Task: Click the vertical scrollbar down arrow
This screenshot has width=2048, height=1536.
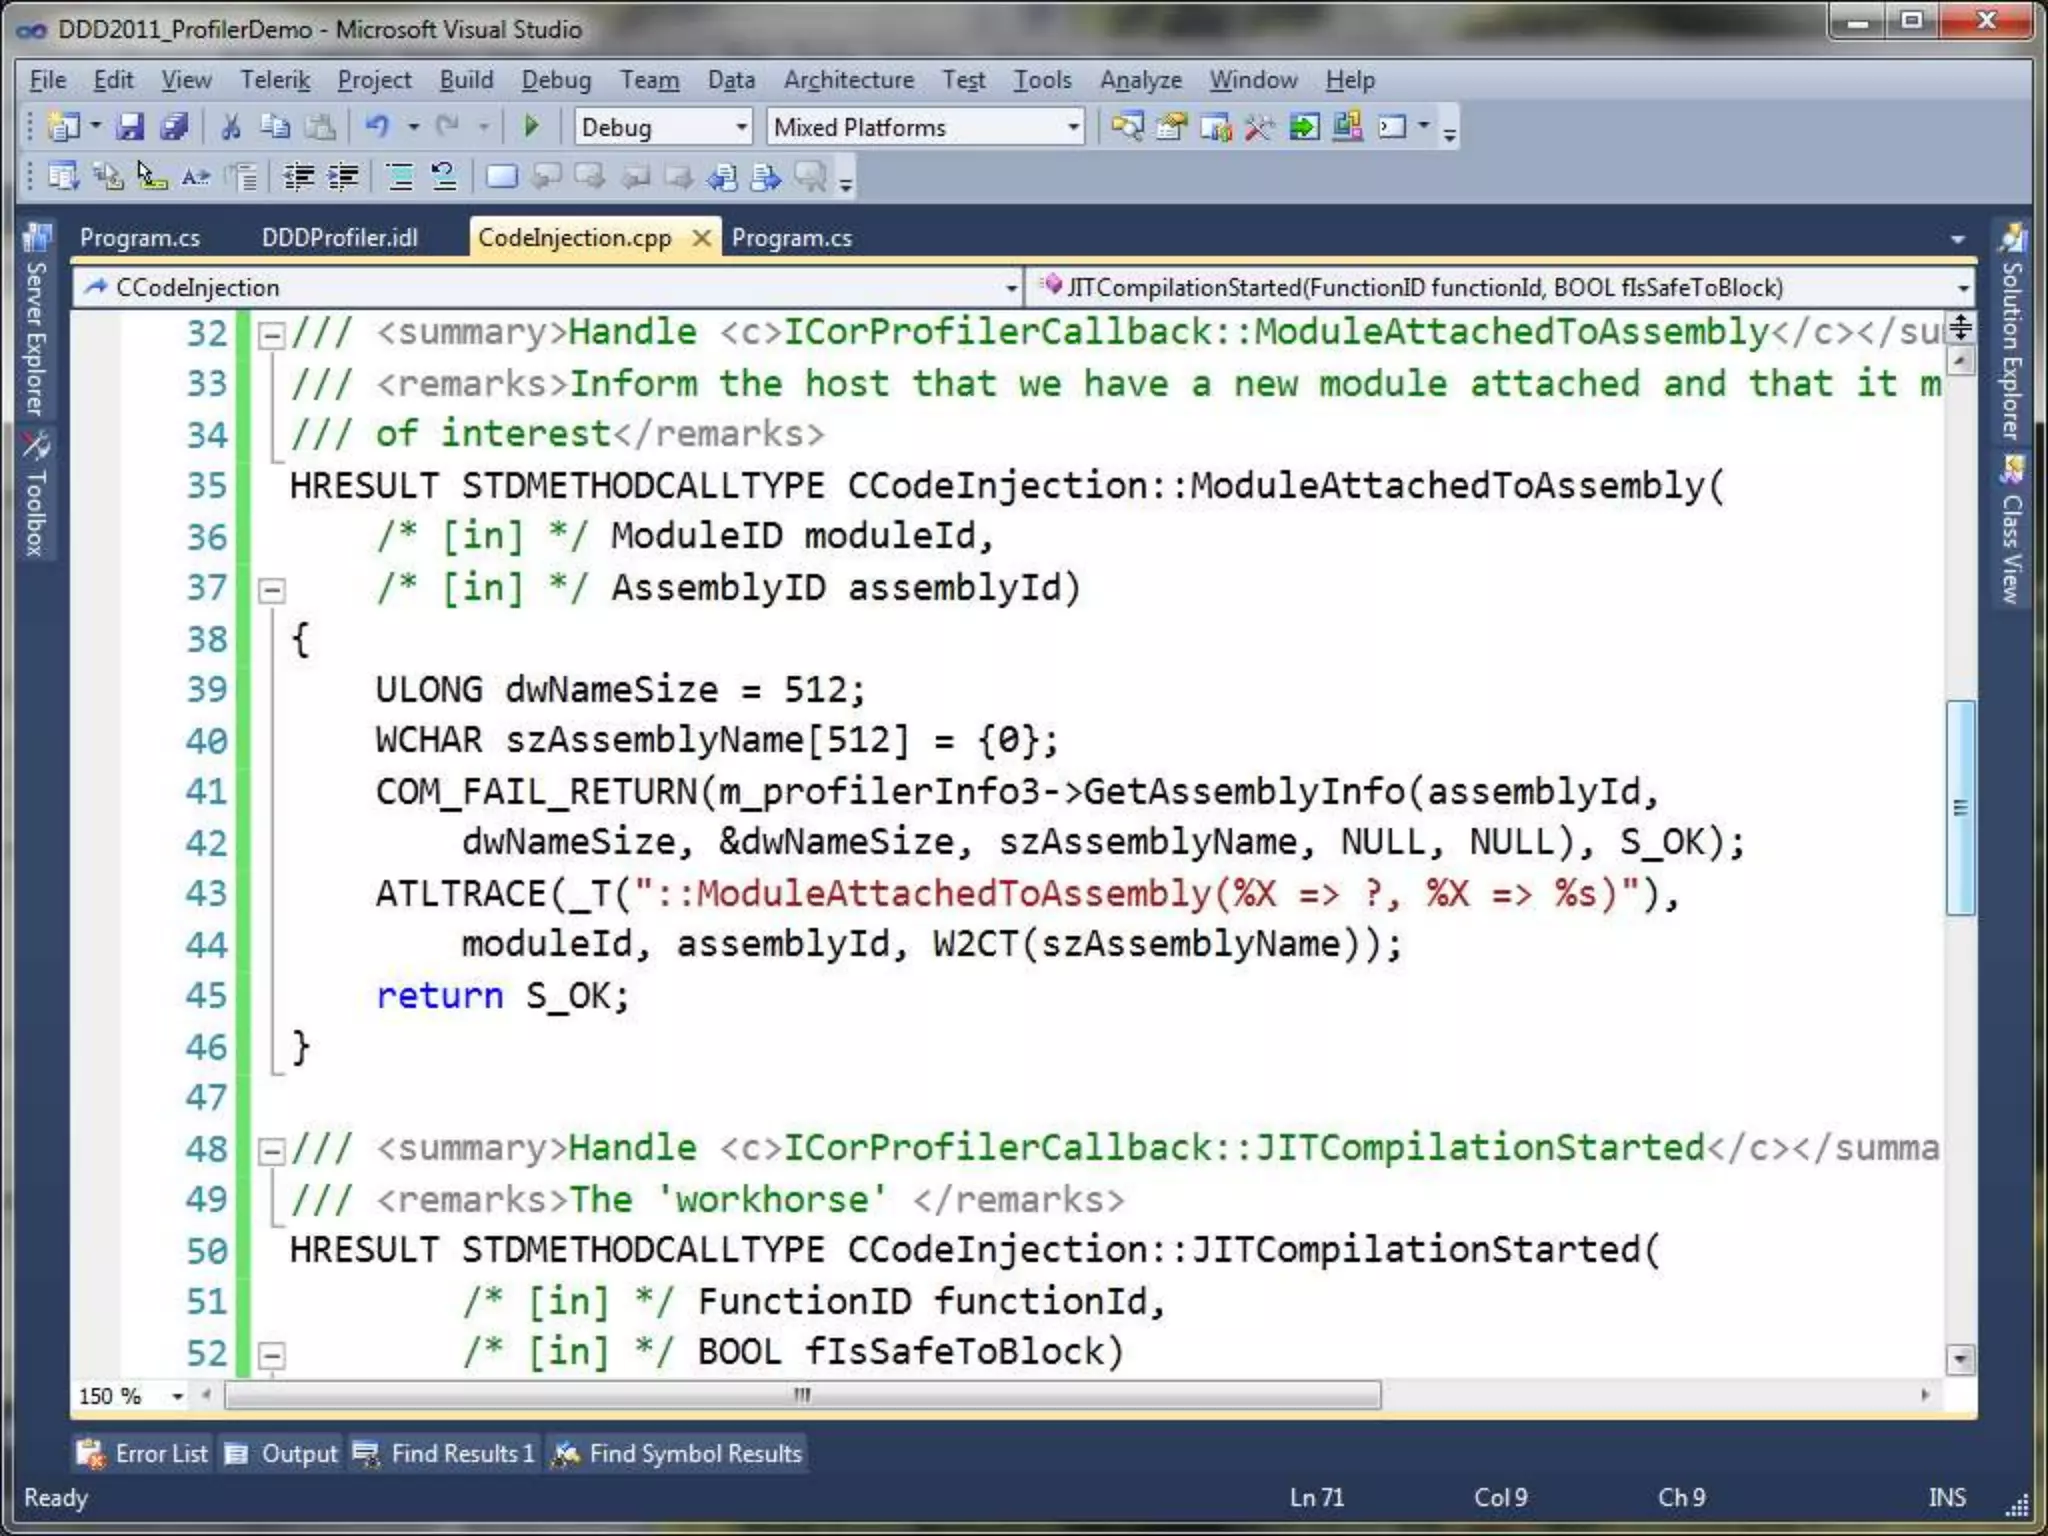Action: coord(1960,1358)
